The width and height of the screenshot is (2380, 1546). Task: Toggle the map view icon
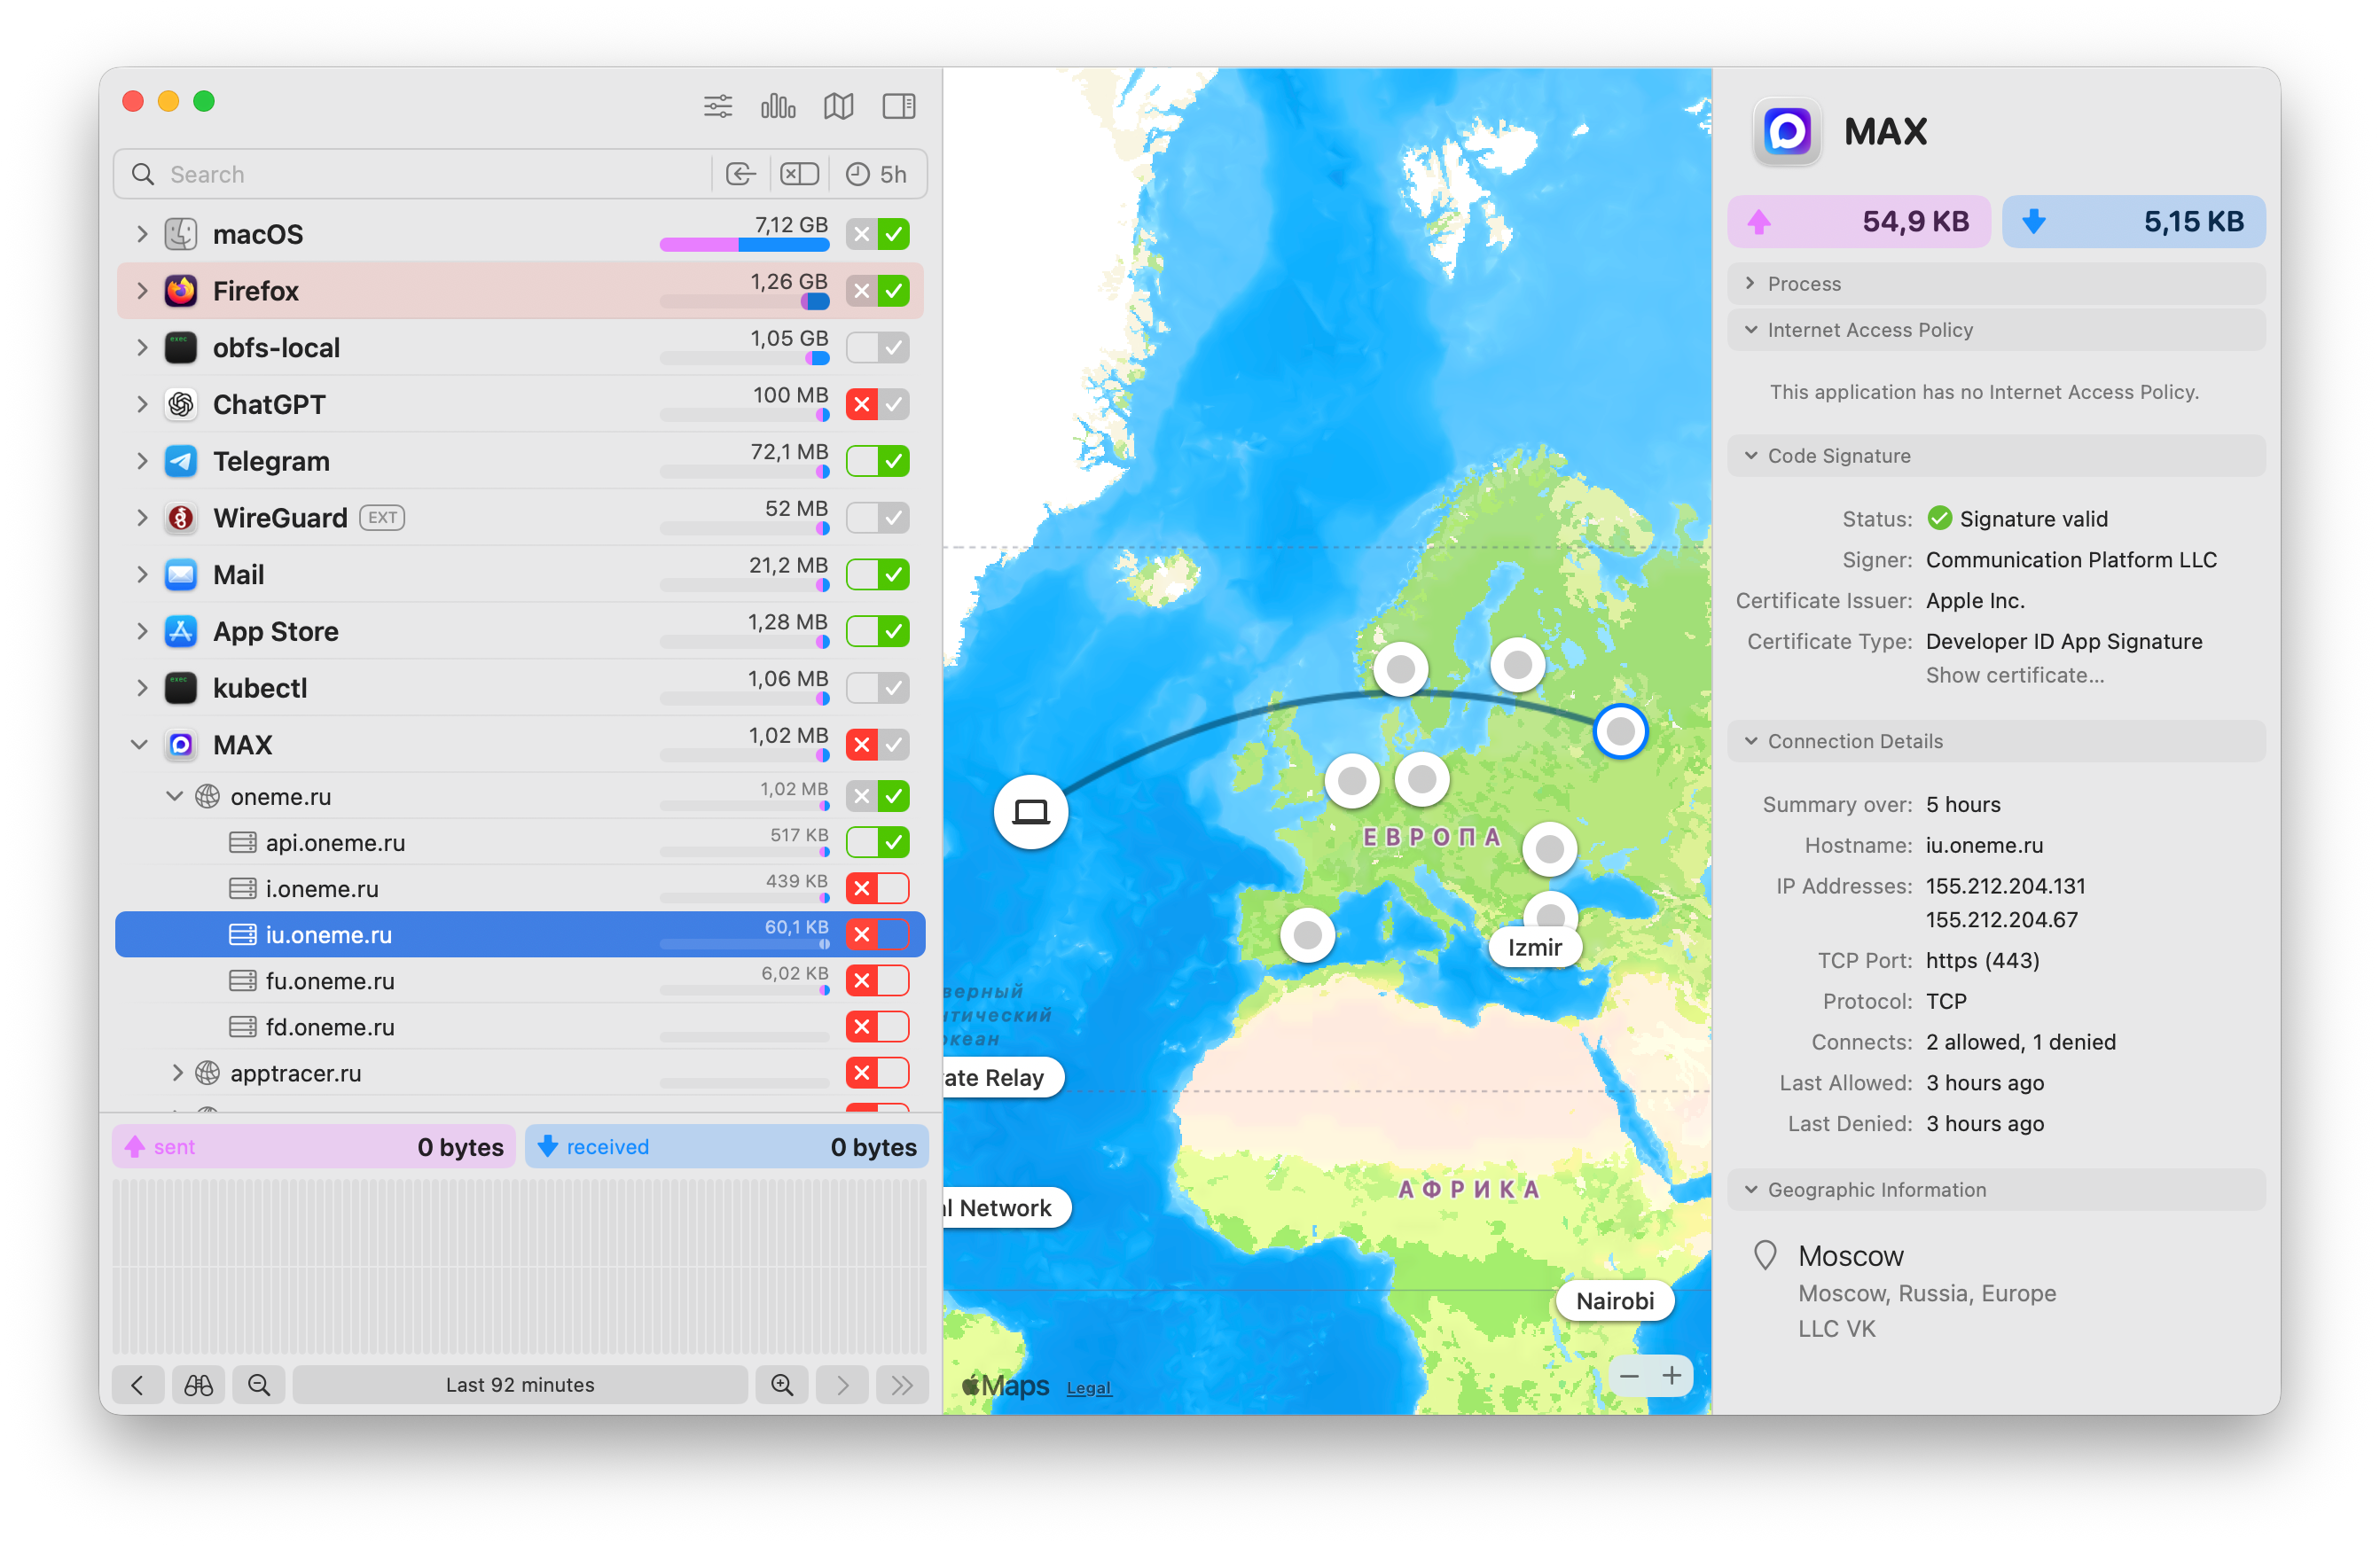(x=838, y=106)
